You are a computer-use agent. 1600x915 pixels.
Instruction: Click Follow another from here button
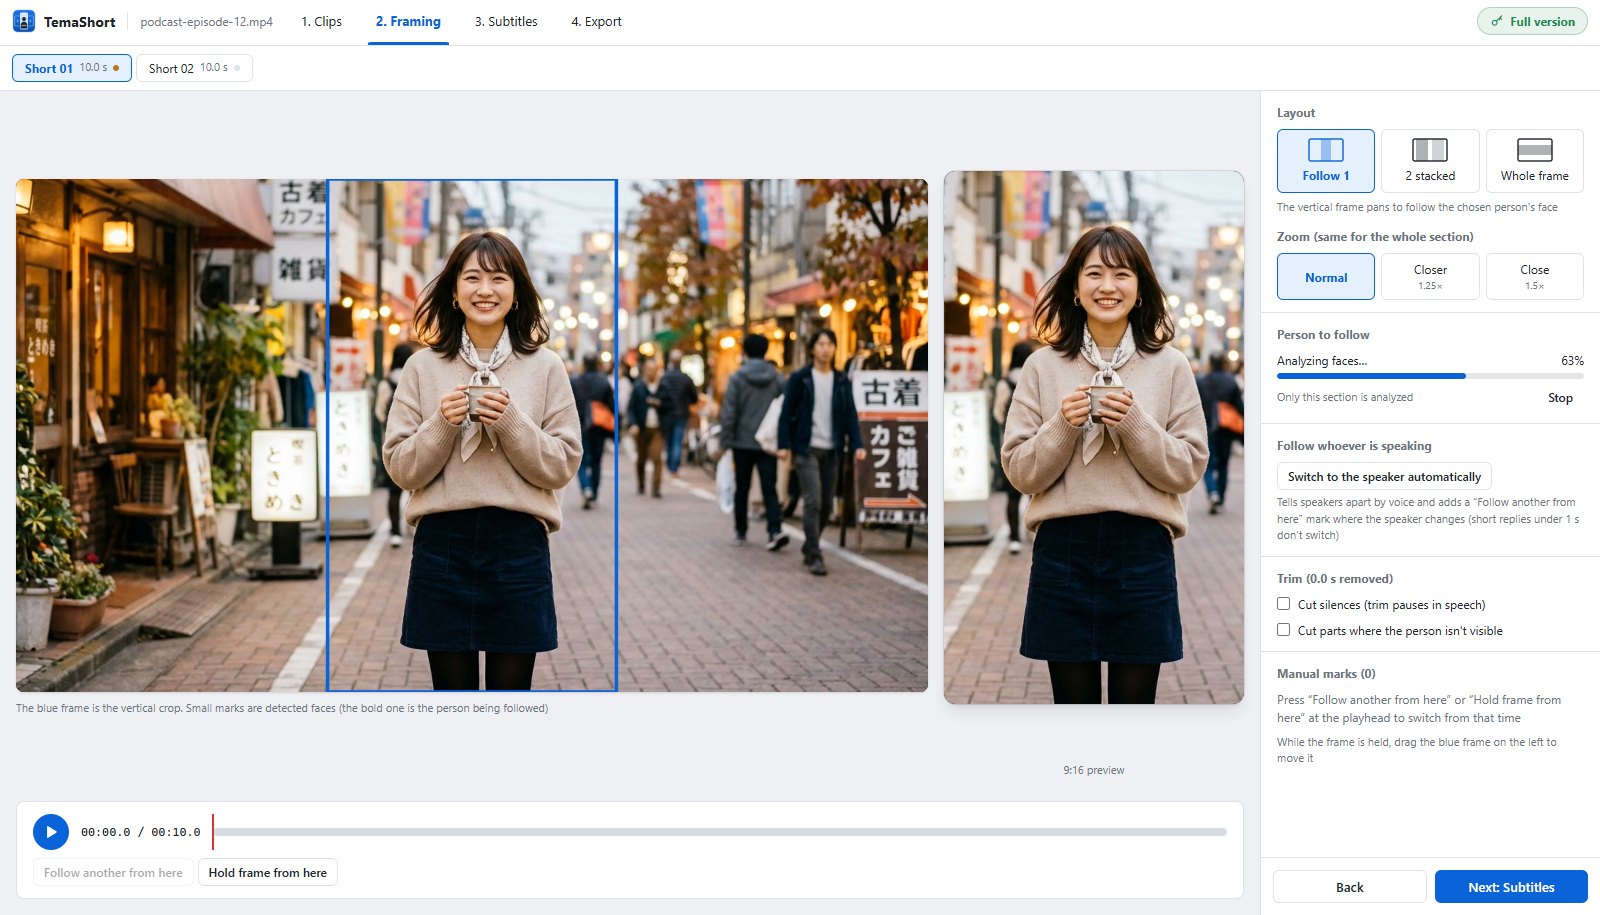113,873
